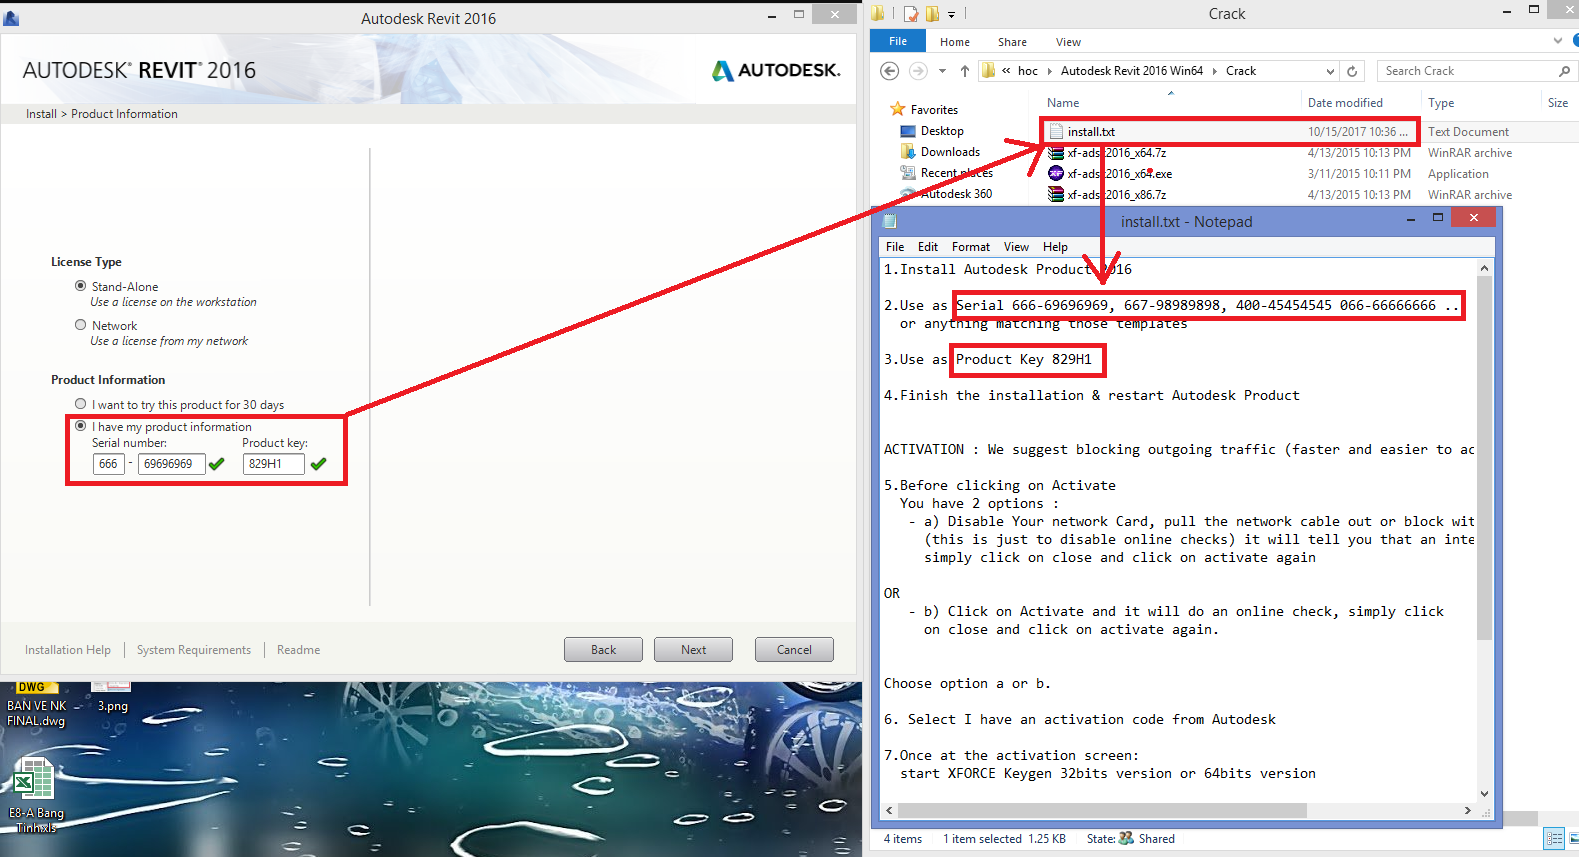Select the xf-ads 2016_x64.exe application icon
The width and height of the screenshot is (1579, 857).
point(1056,174)
